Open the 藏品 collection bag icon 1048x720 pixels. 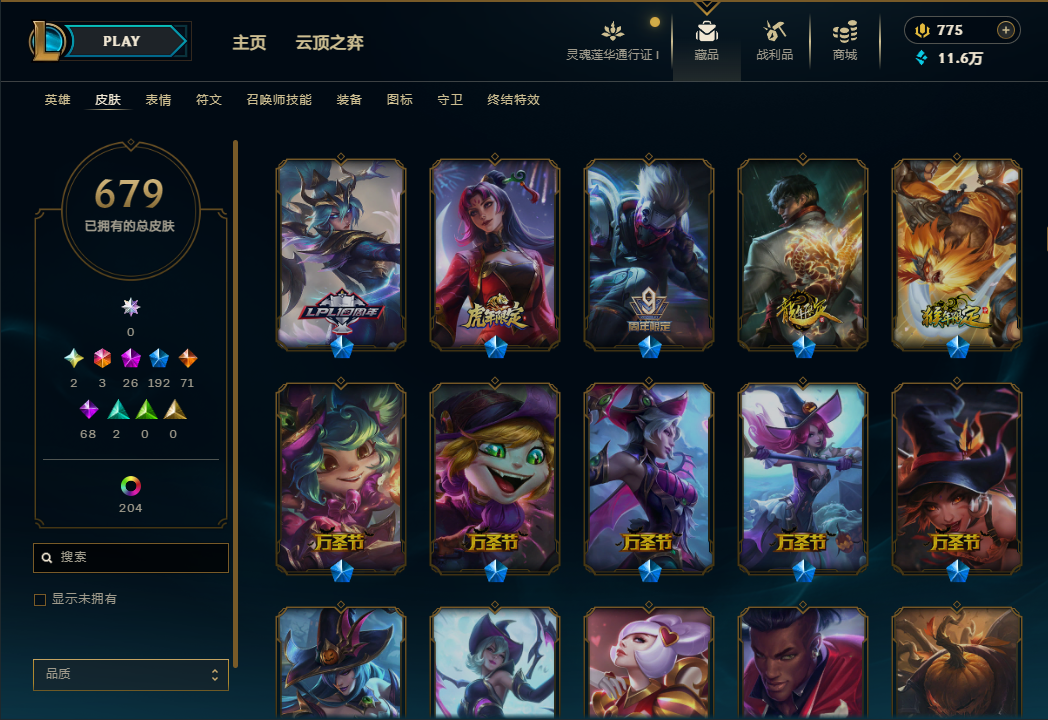706,32
